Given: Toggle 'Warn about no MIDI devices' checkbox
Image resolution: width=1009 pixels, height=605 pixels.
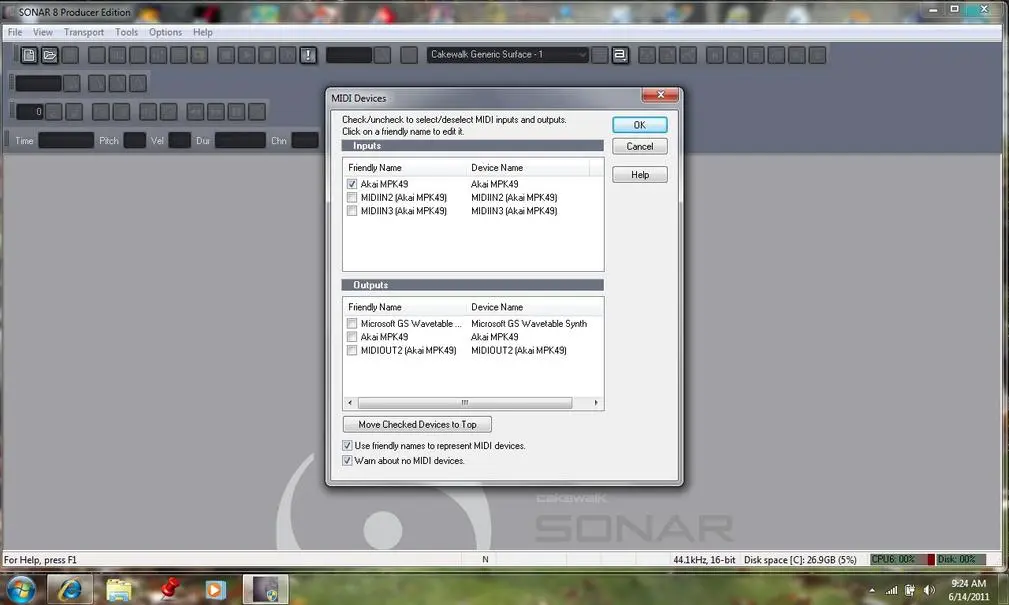Looking at the screenshot, I should pyautogui.click(x=347, y=461).
